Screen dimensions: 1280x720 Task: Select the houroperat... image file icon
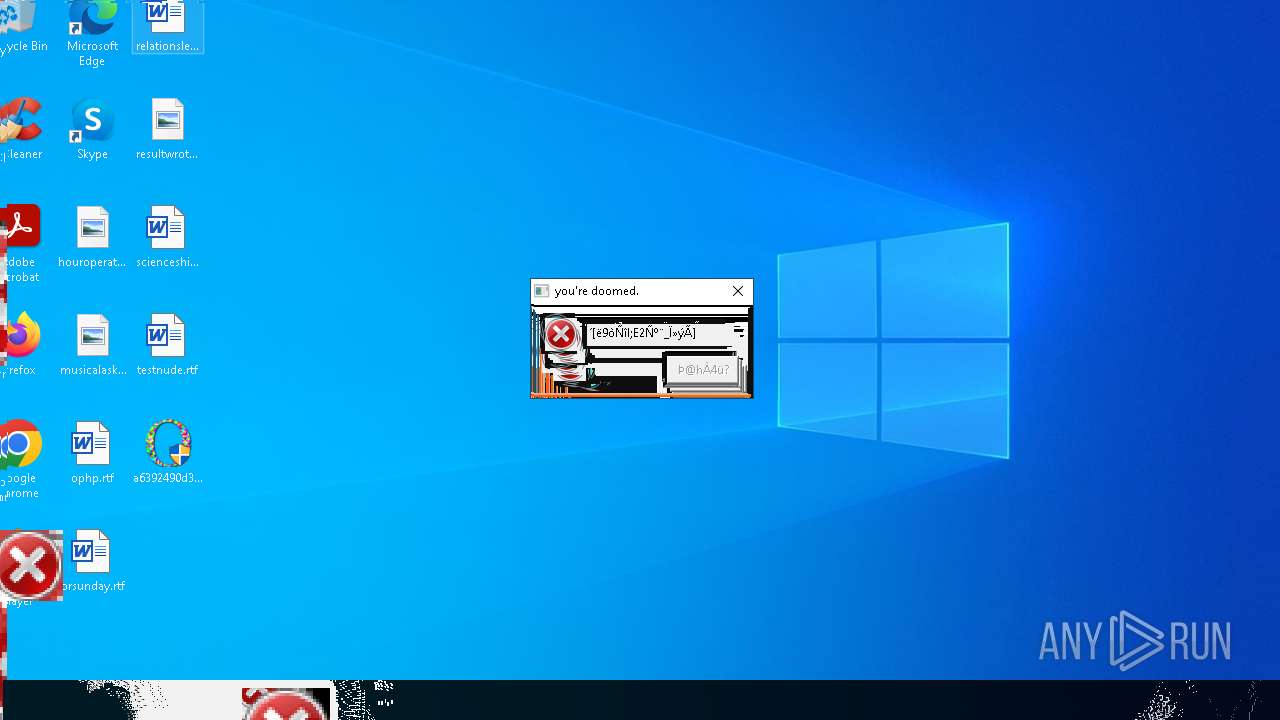point(92,237)
